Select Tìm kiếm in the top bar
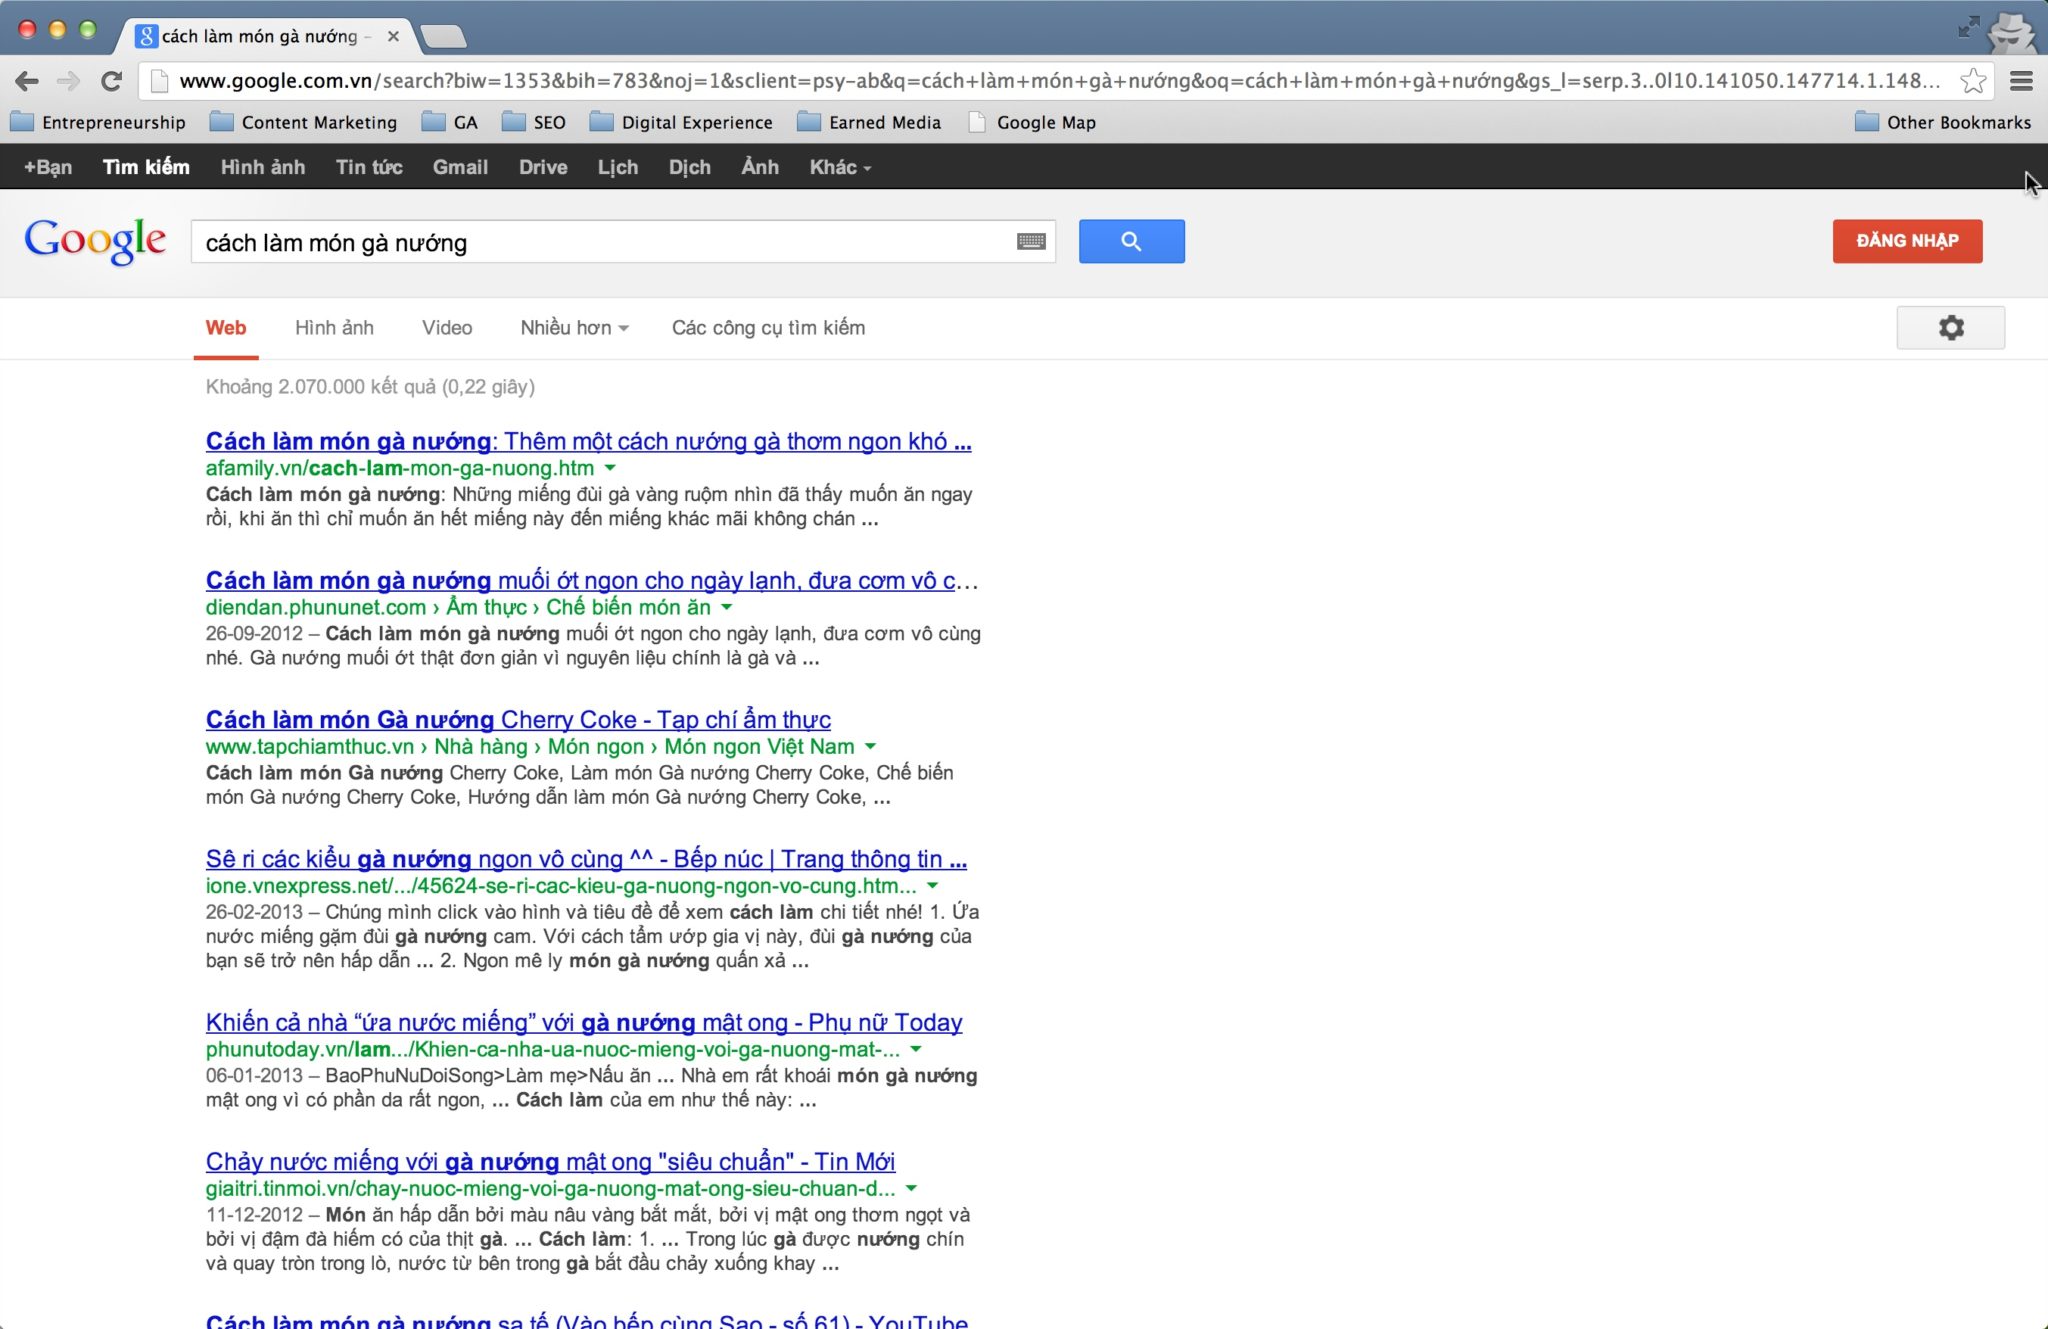2048x1329 pixels. pyautogui.click(x=146, y=167)
